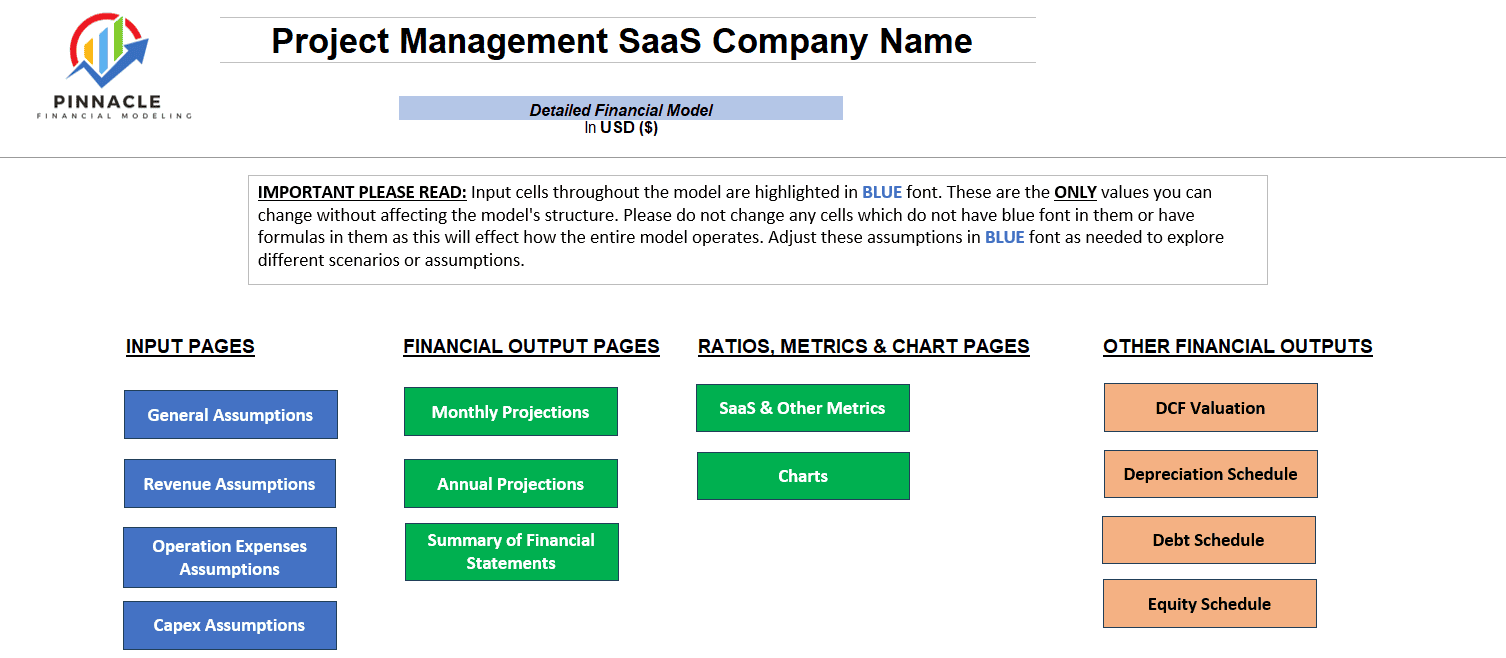The image size is (1506, 658).
Task: Open the General Assumptions page
Action: [231, 415]
